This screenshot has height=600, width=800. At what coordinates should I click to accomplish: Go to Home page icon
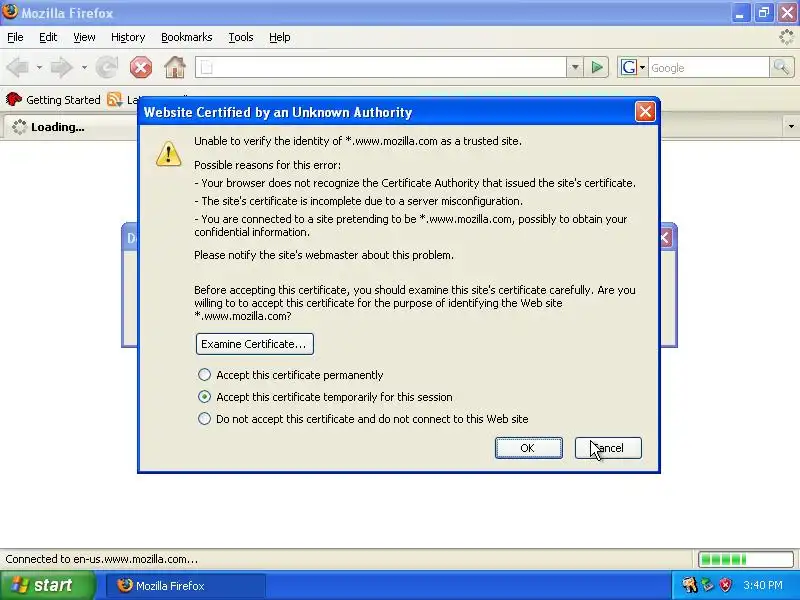[x=174, y=67]
